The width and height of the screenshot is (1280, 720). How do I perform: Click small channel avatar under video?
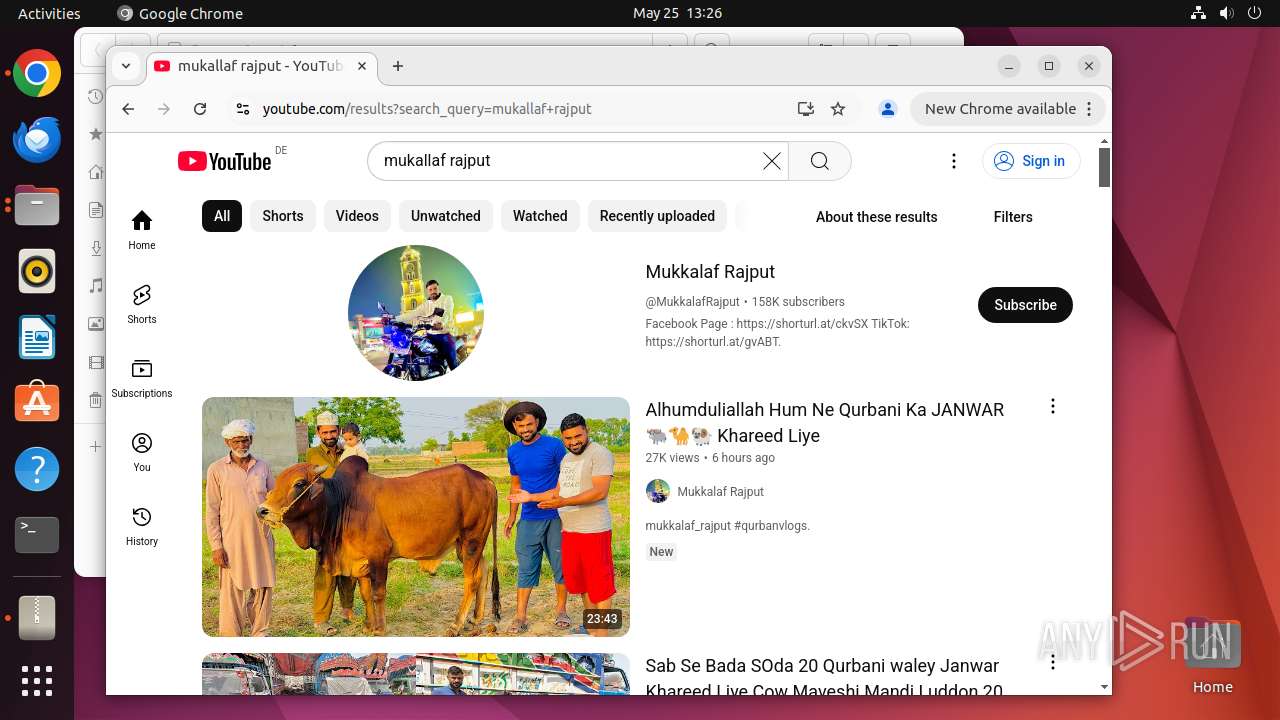[658, 491]
